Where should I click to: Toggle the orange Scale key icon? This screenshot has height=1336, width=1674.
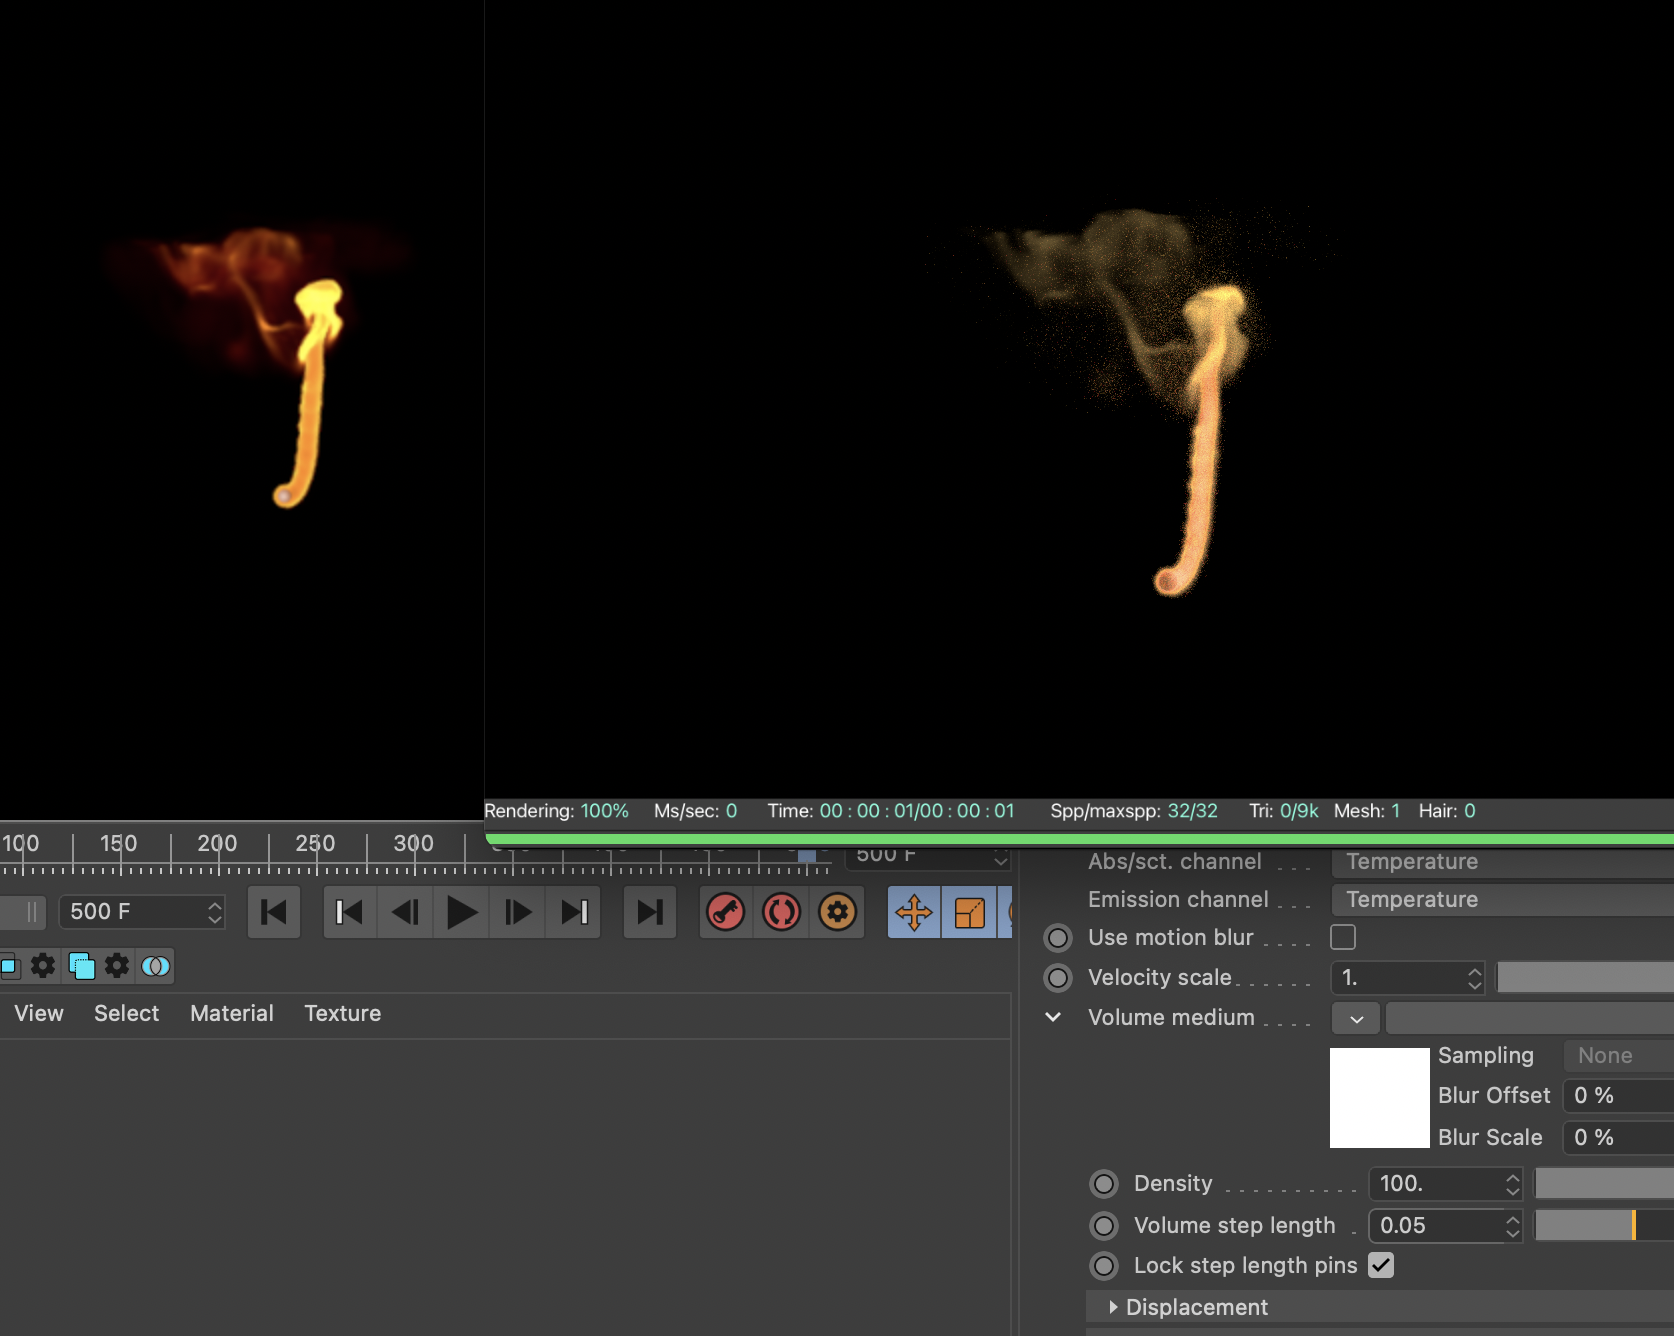[969, 912]
